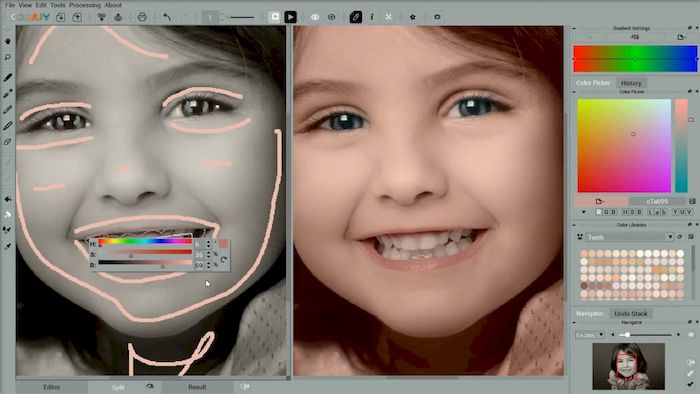Click the italic info icon
Image resolution: width=700 pixels, height=394 pixels.
tap(371, 17)
